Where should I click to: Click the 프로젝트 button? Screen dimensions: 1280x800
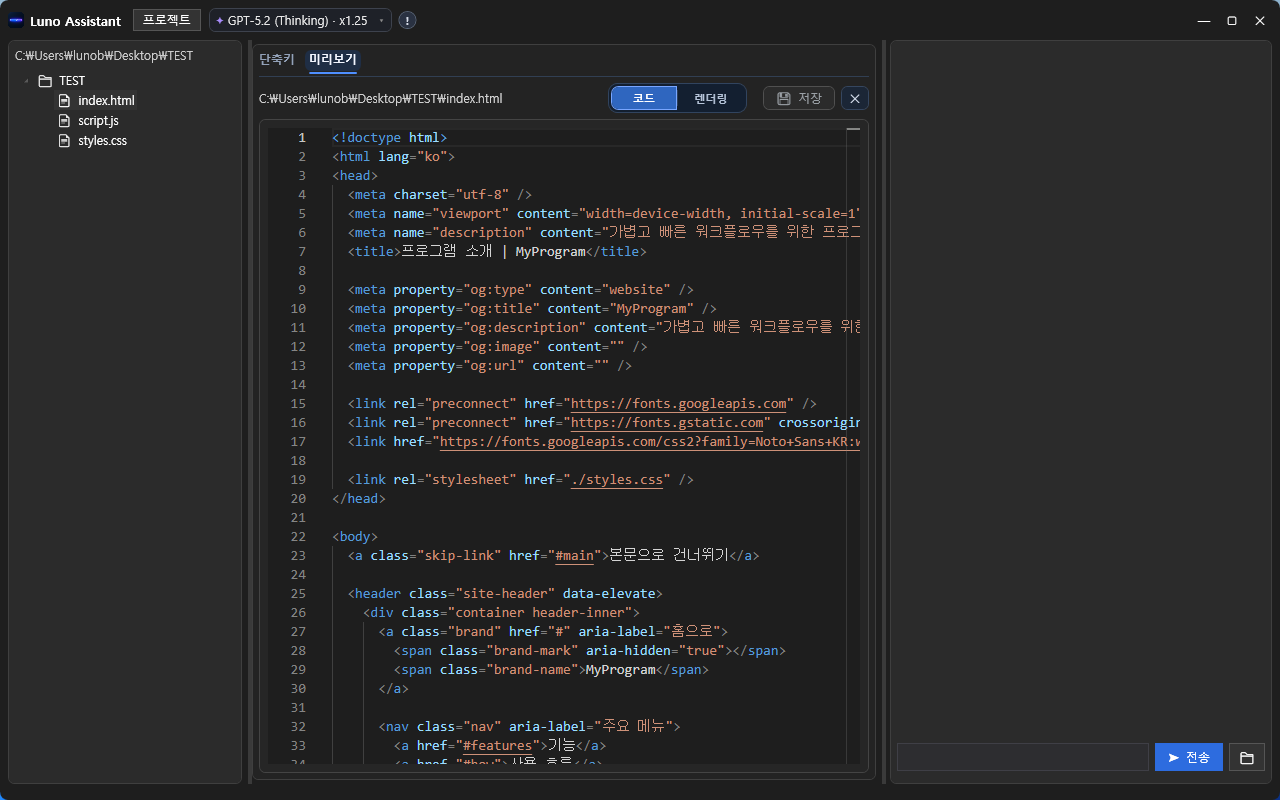click(x=166, y=21)
